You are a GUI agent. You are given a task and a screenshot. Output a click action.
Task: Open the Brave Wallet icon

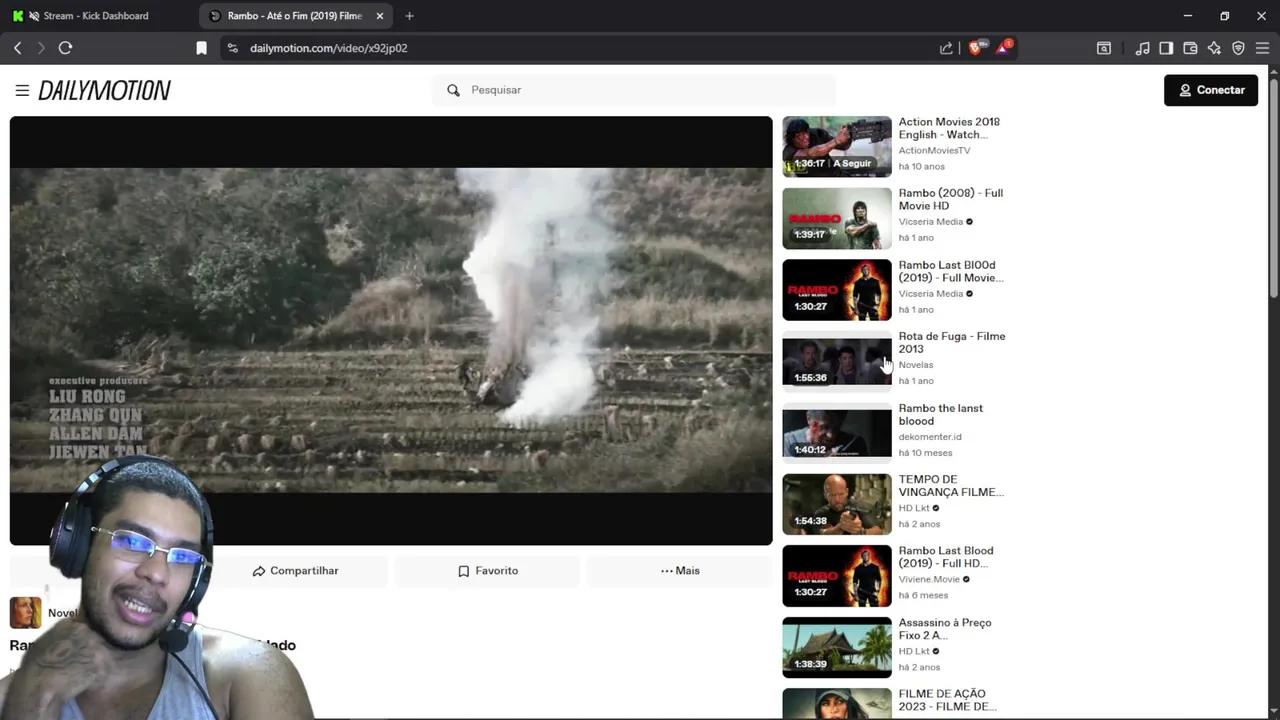point(1190,48)
